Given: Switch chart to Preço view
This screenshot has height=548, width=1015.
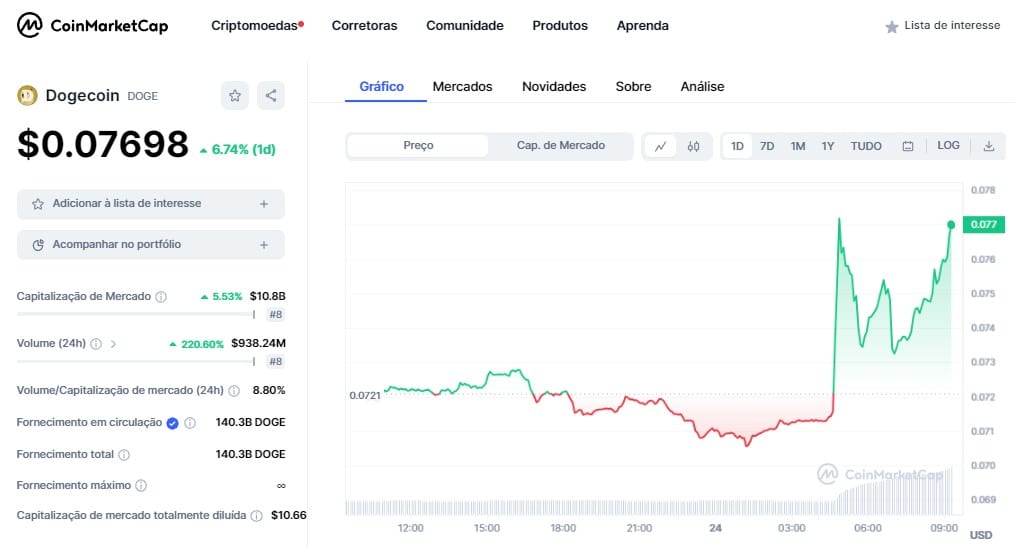Looking at the screenshot, I should (x=418, y=146).
